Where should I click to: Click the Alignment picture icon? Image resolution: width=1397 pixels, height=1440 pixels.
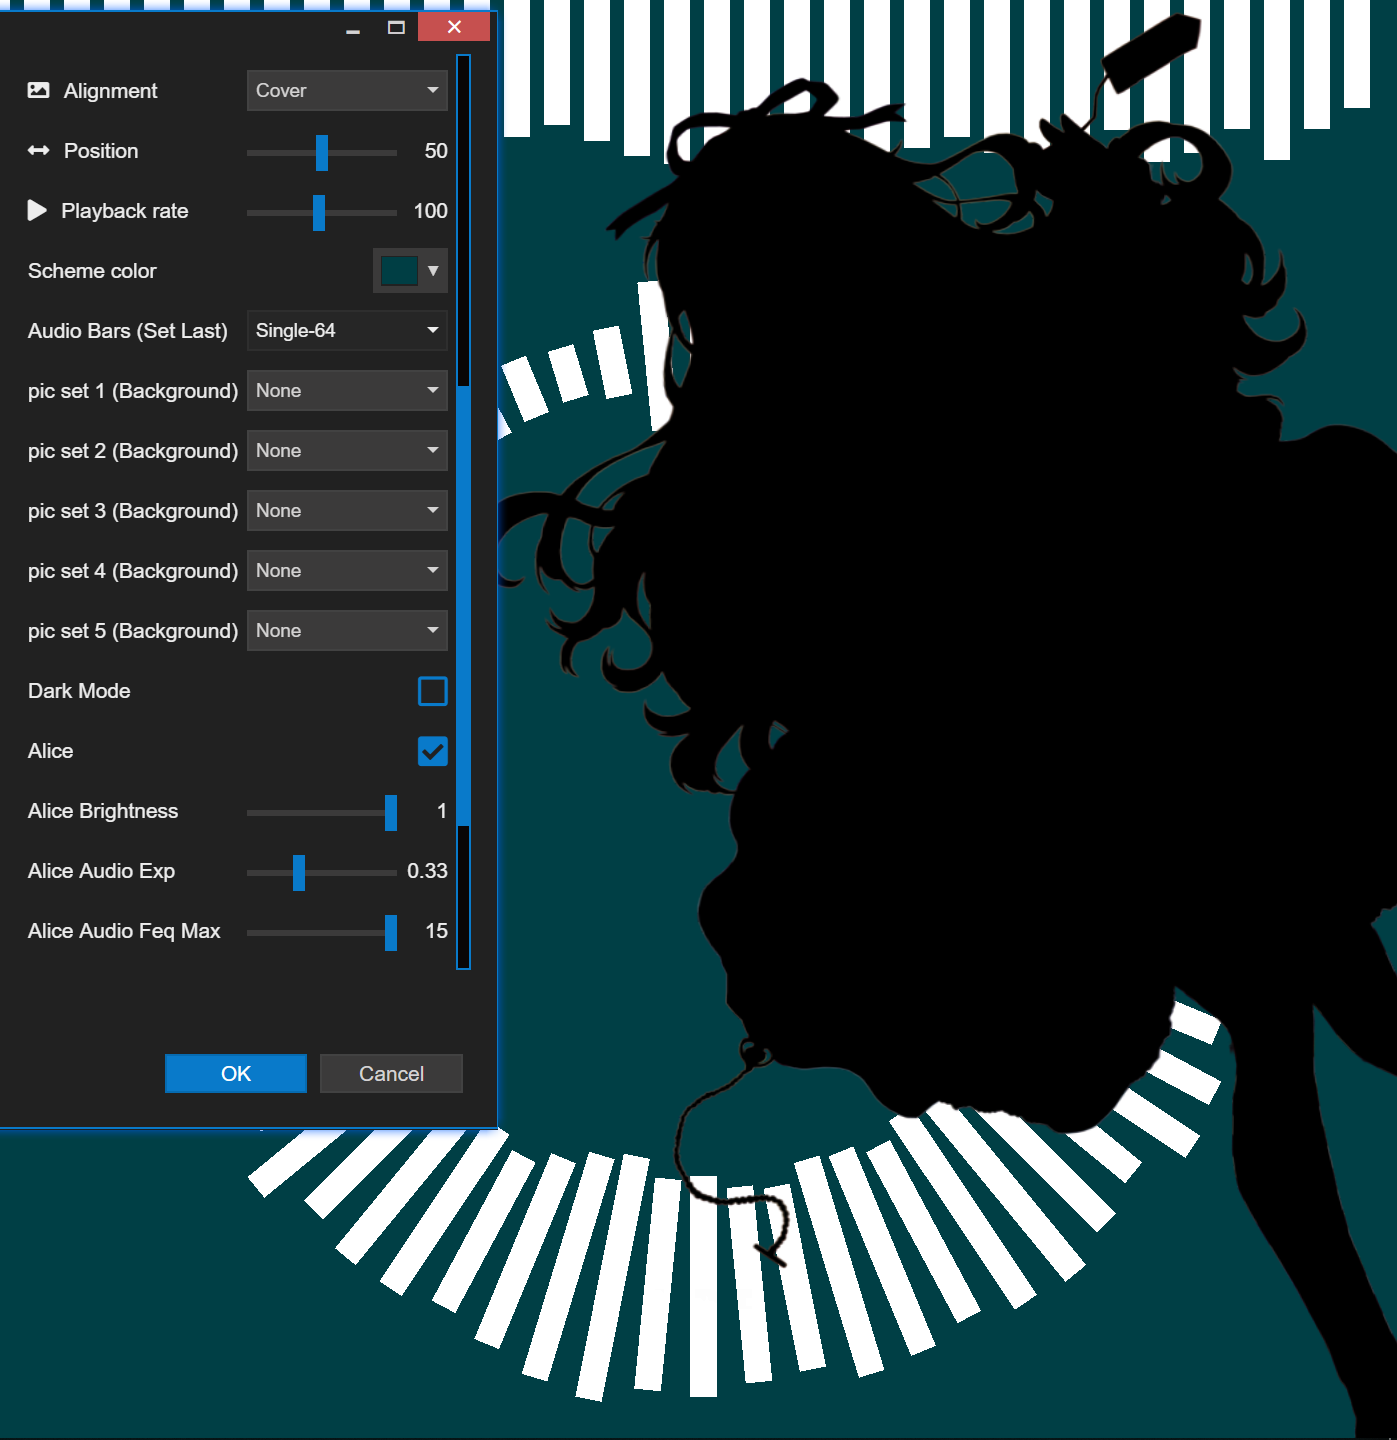click(x=38, y=90)
